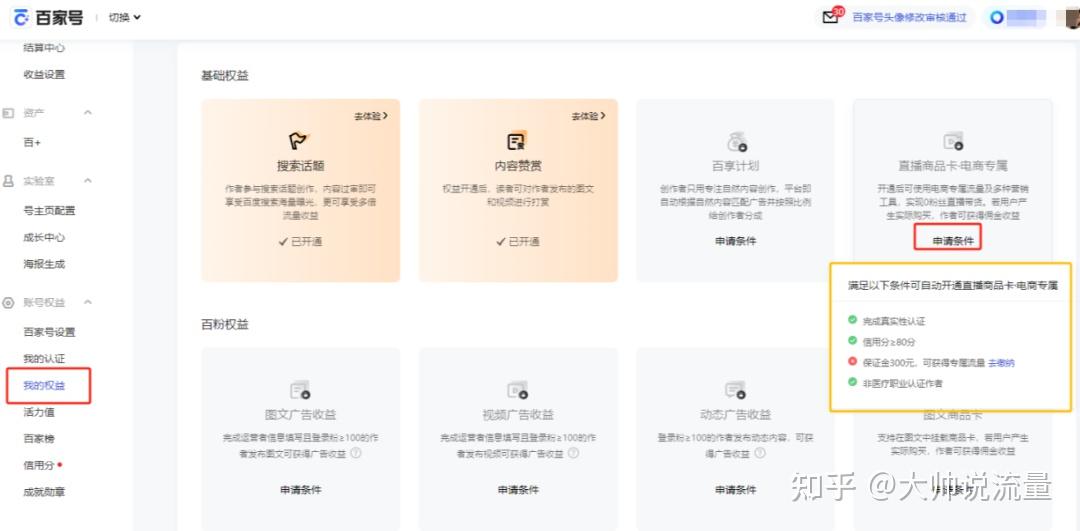The height and width of the screenshot is (531, 1080).
Task: Click the 视频广告收益 icon
Action: [x=518, y=391]
